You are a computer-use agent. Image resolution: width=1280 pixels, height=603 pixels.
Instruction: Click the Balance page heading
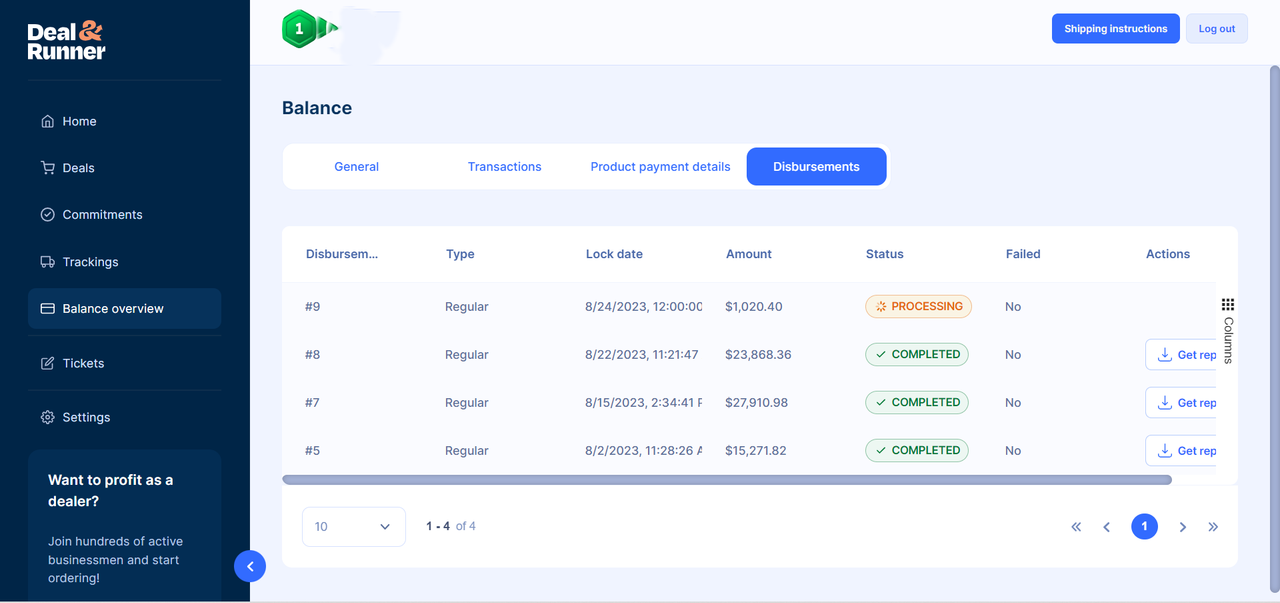click(317, 108)
